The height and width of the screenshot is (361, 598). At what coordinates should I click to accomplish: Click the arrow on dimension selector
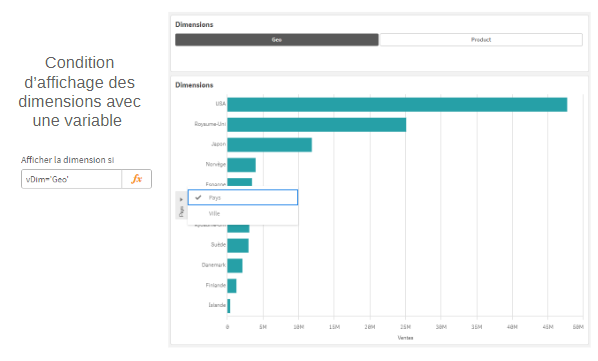(181, 199)
